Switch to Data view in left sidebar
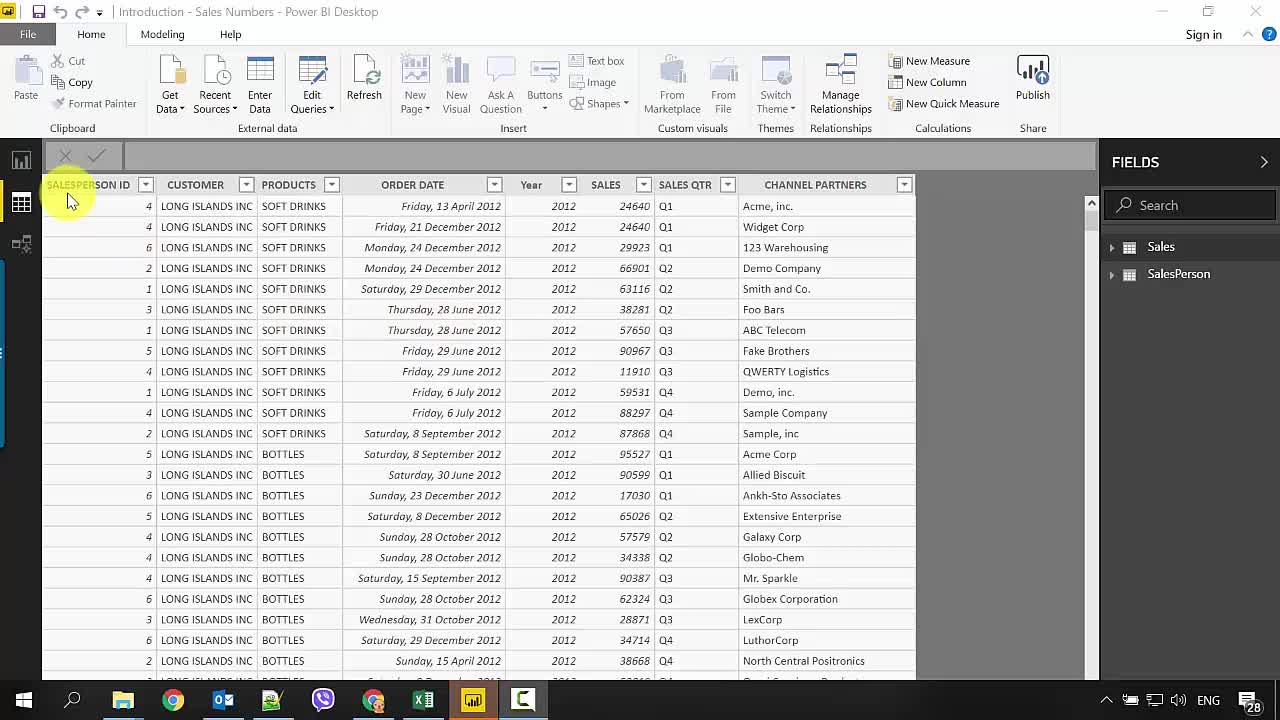The image size is (1280, 720). point(21,203)
